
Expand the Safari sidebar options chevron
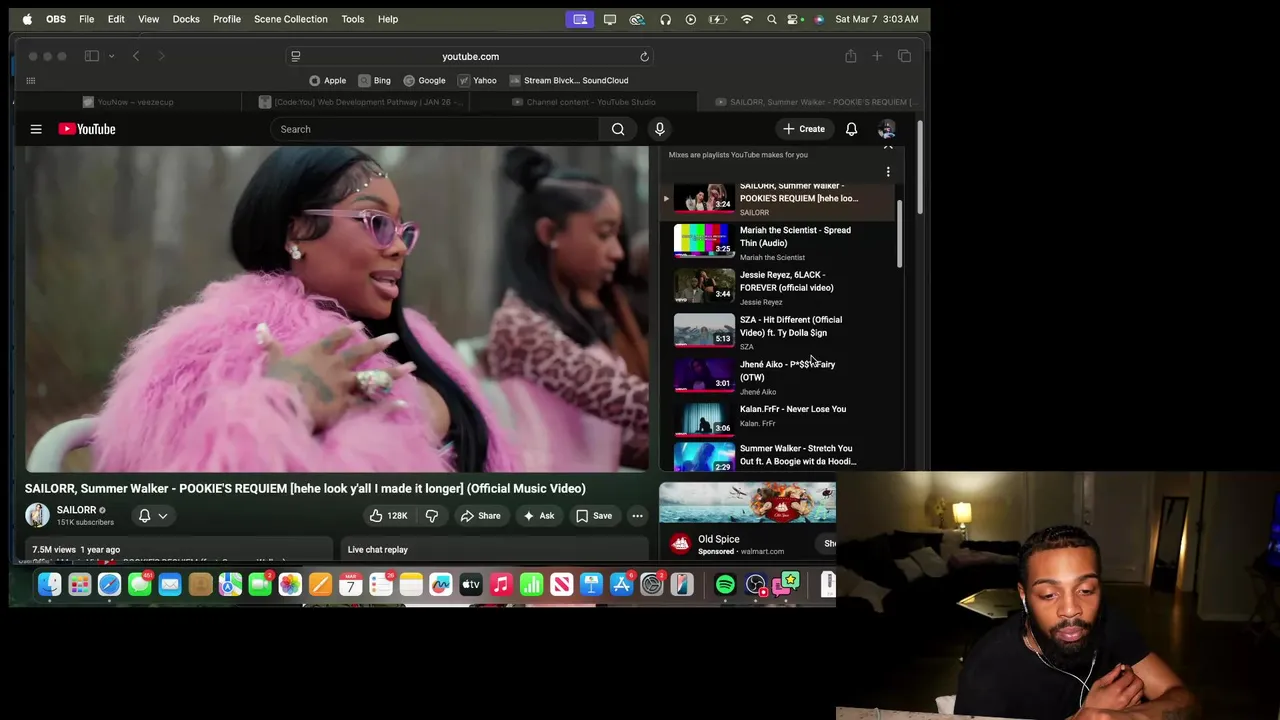(x=111, y=57)
